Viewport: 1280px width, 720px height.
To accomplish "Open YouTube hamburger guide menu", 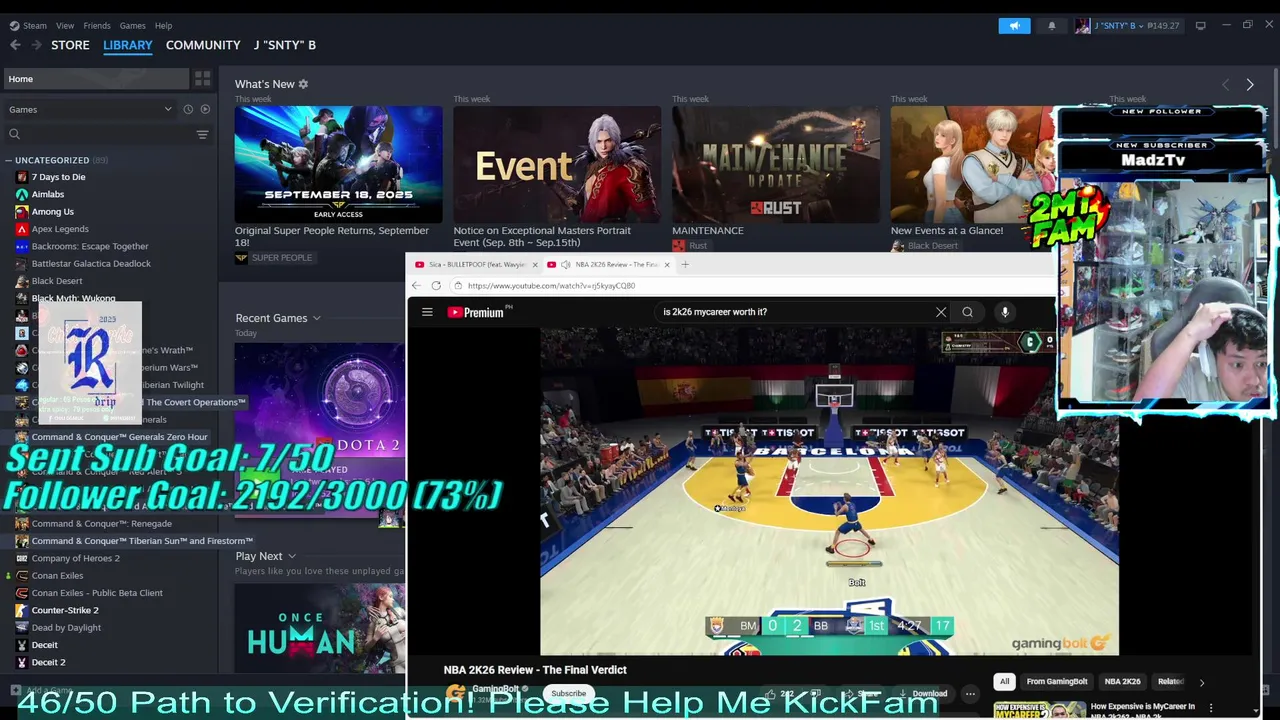I will click(x=427, y=312).
